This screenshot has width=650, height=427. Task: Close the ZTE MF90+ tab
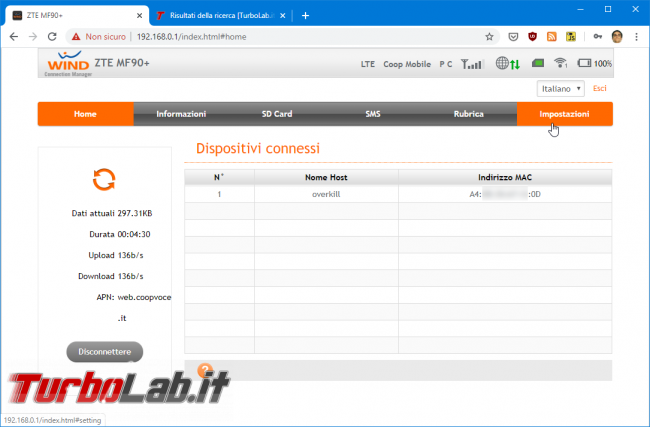pyautogui.click(x=139, y=16)
